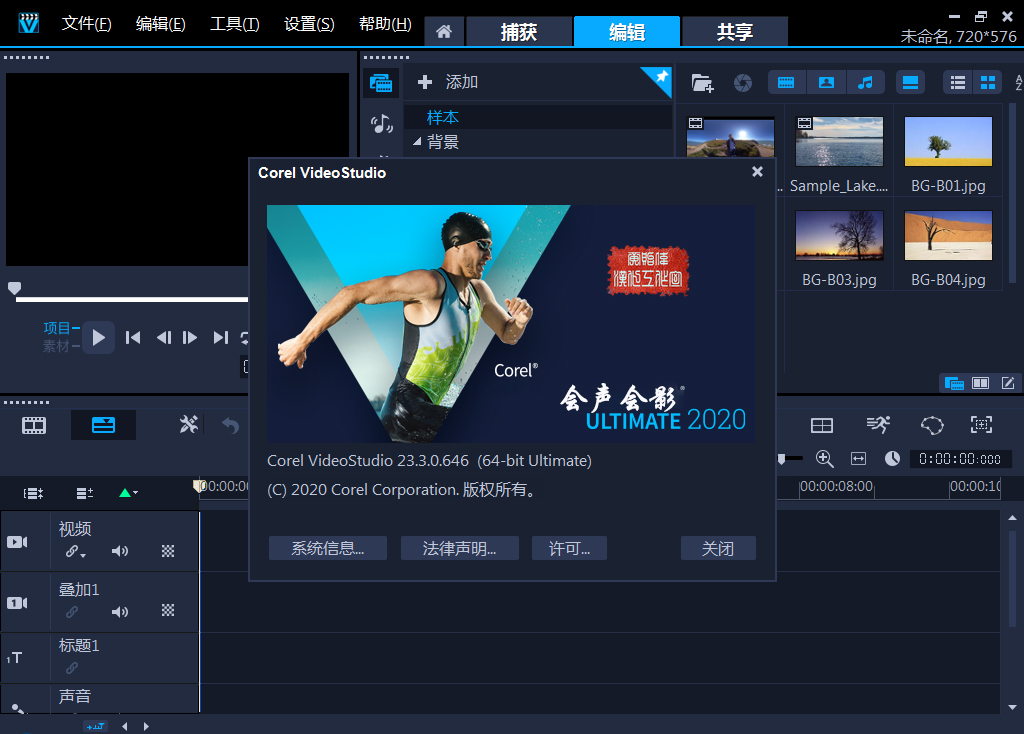1024x734 pixels.
Task: Open the 编辑(E) menu
Action: pos(161,24)
